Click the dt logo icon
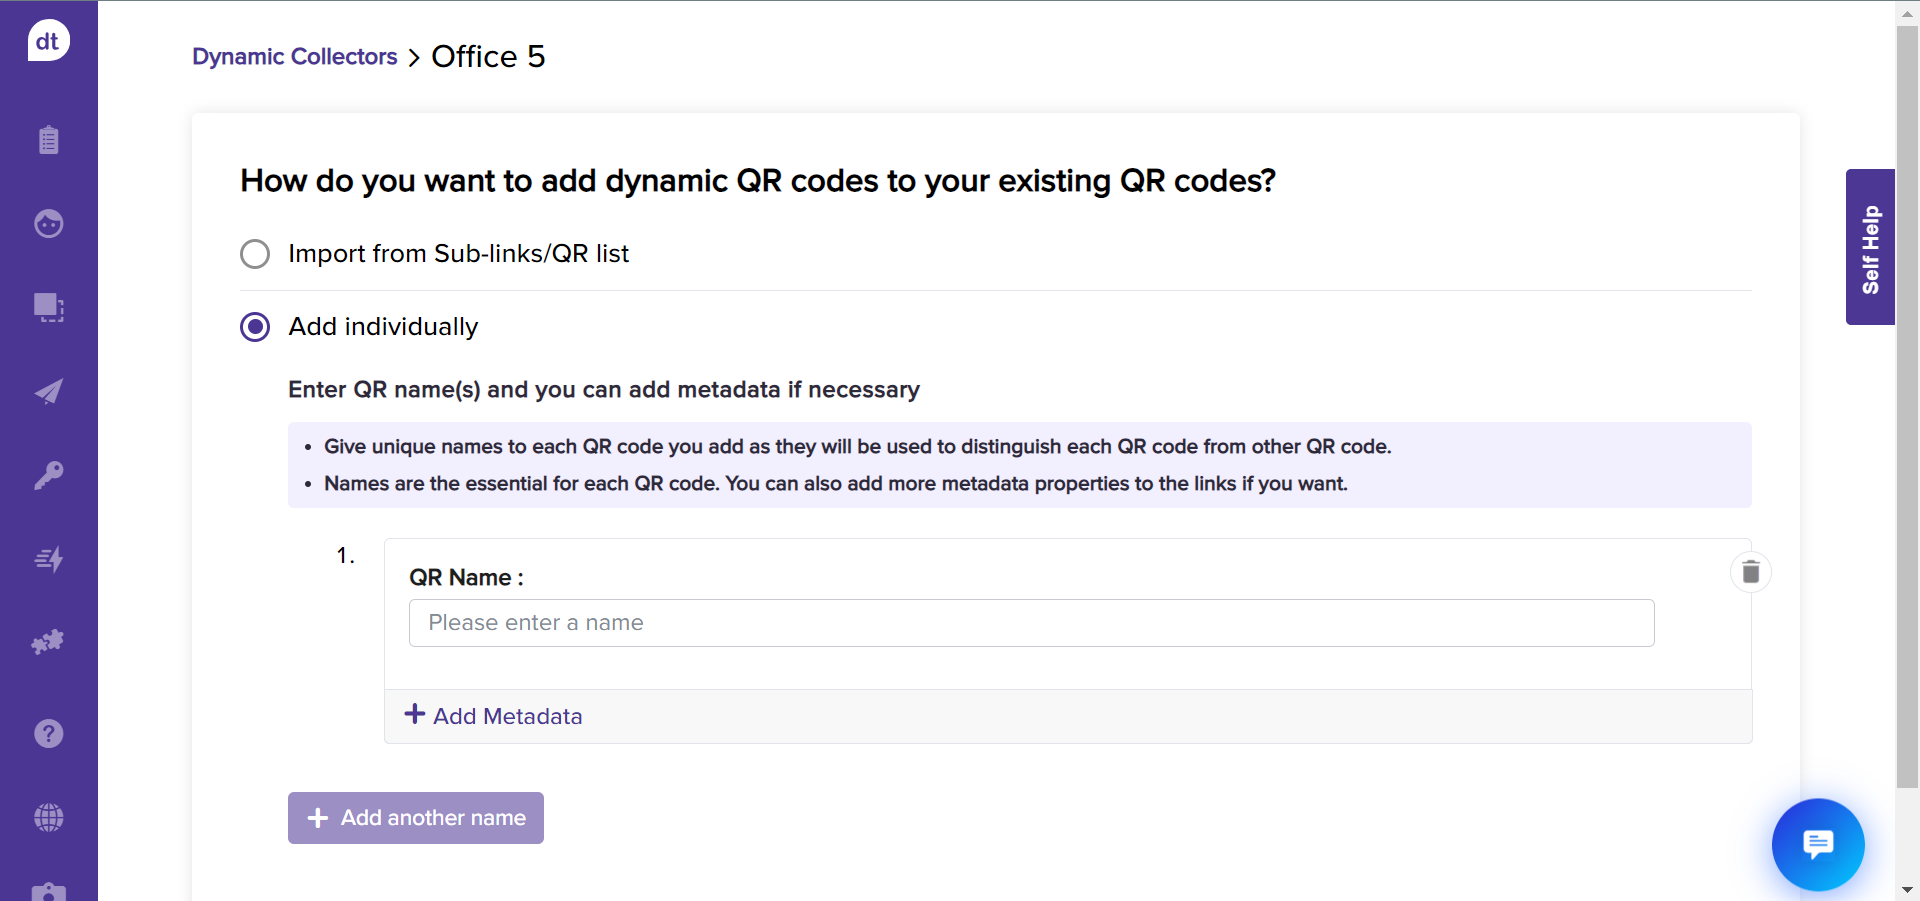The image size is (1920, 901). [48, 41]
